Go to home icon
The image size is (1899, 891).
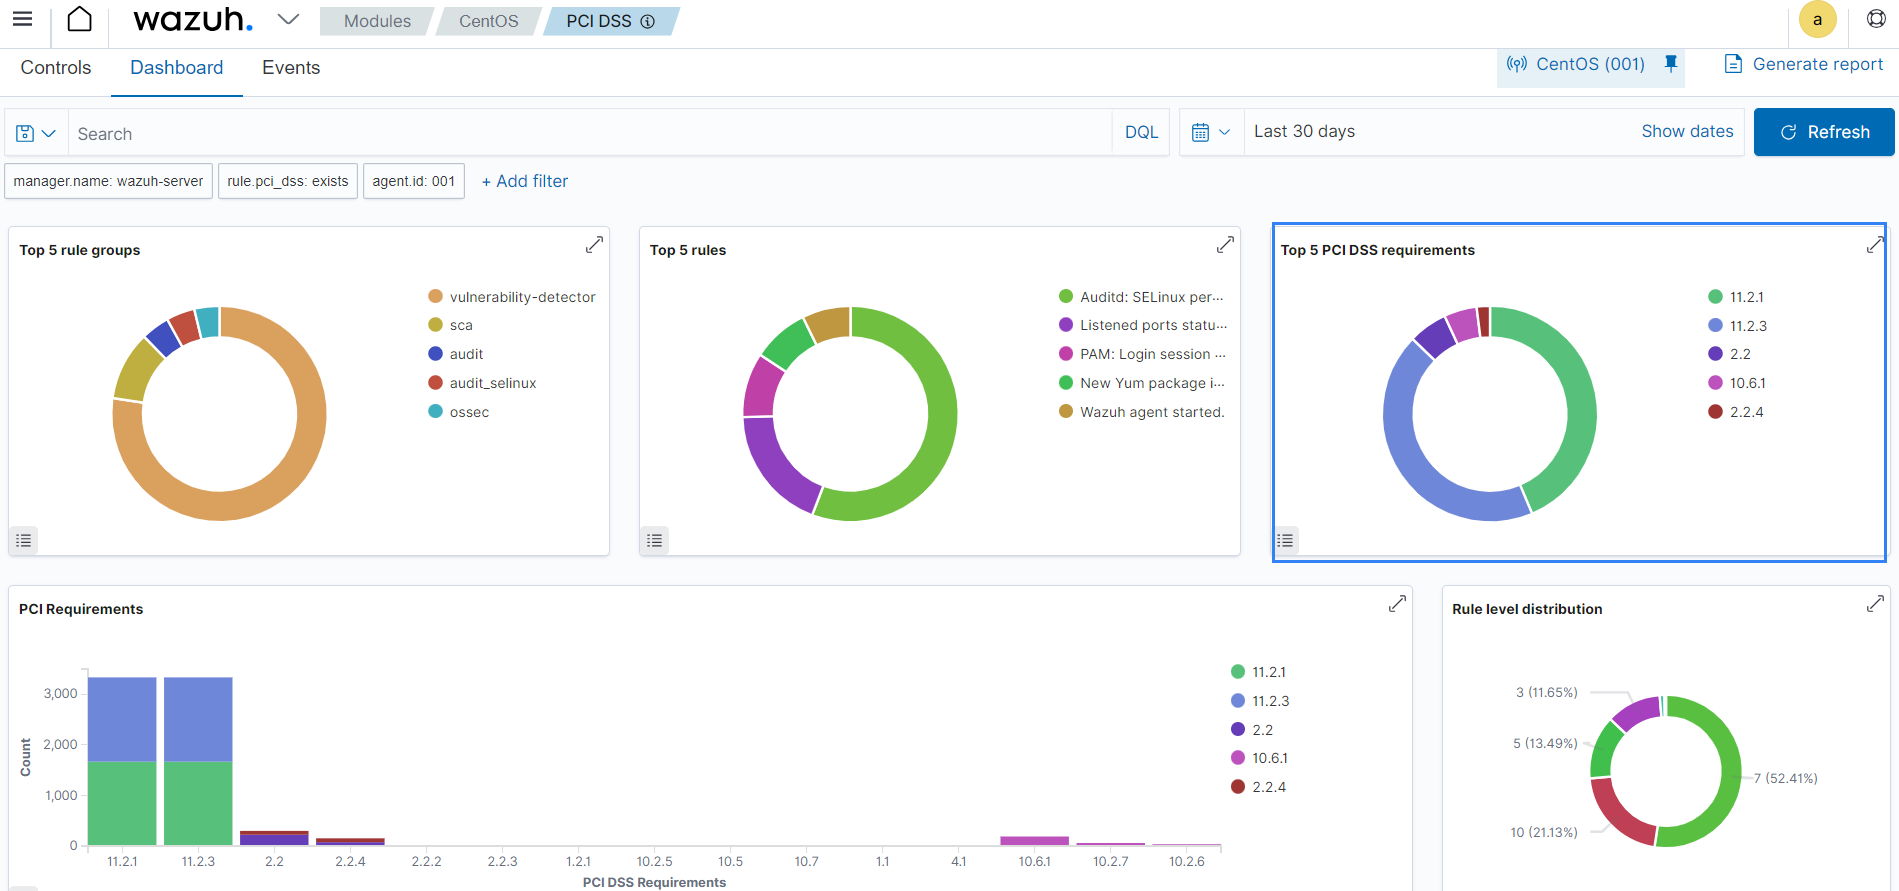point(79,19)
